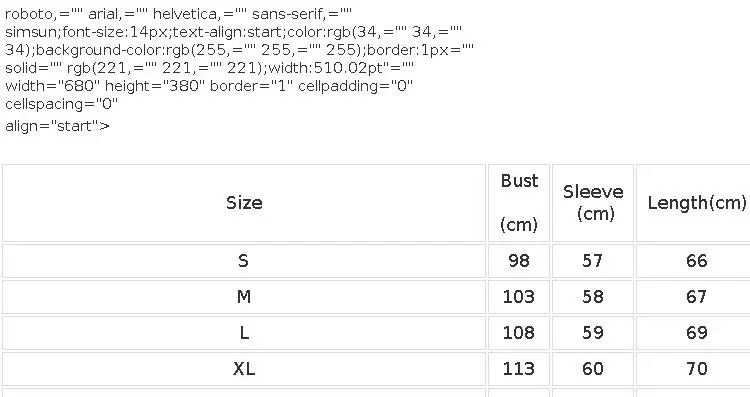Select the XL size cell
Screen dimensions: 750x397
[x=244, y=369]
